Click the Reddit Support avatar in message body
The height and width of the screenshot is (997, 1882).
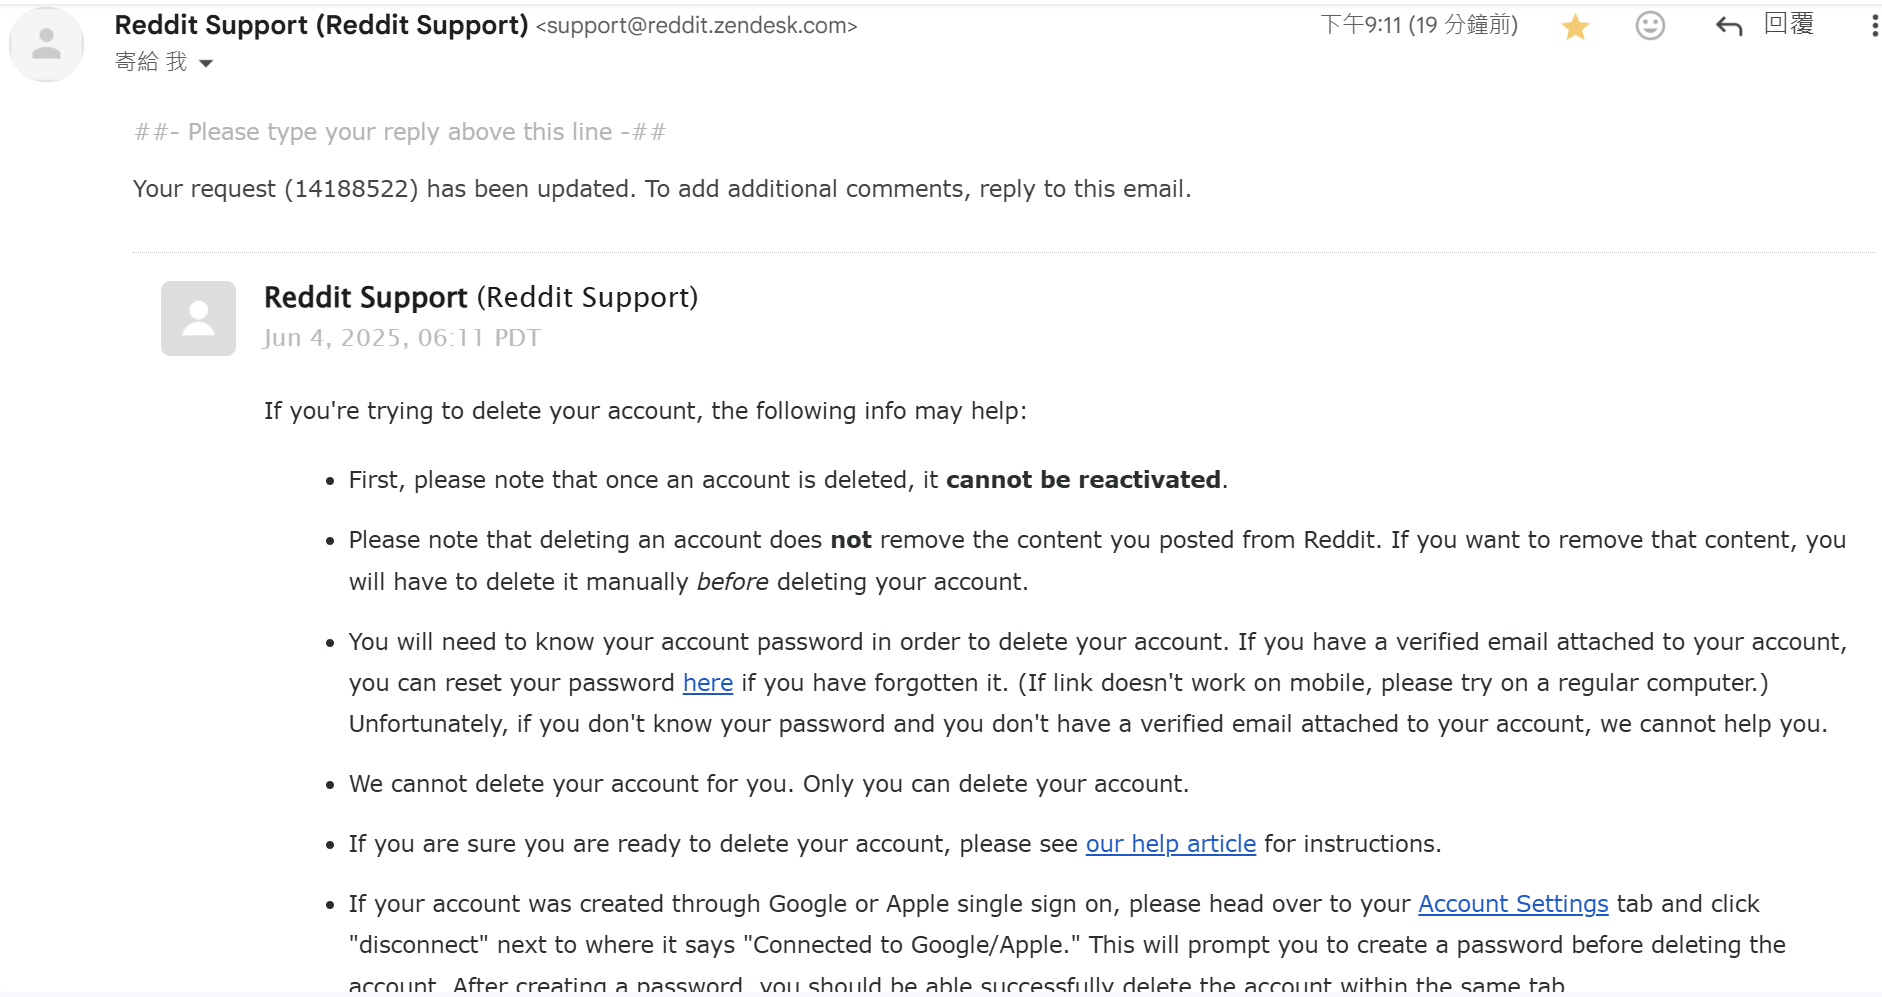pos(198,318)
